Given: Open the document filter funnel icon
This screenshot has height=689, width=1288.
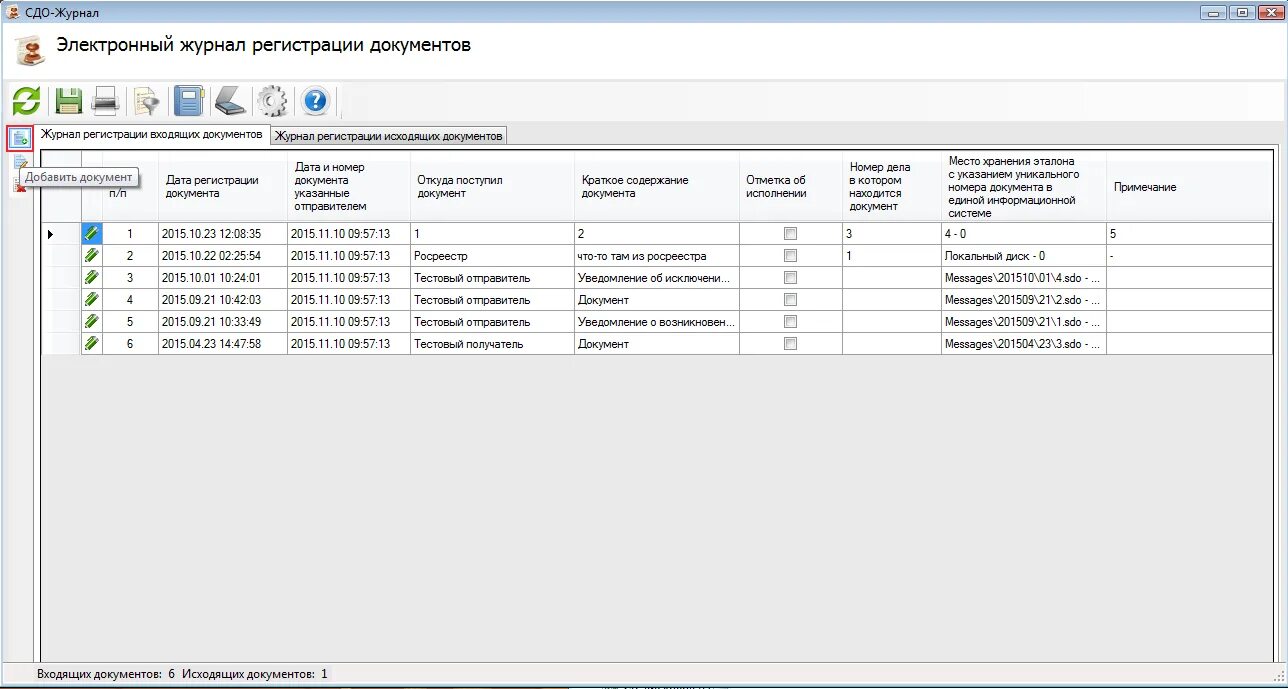Looking at the screenshot, I should (147, 101).
